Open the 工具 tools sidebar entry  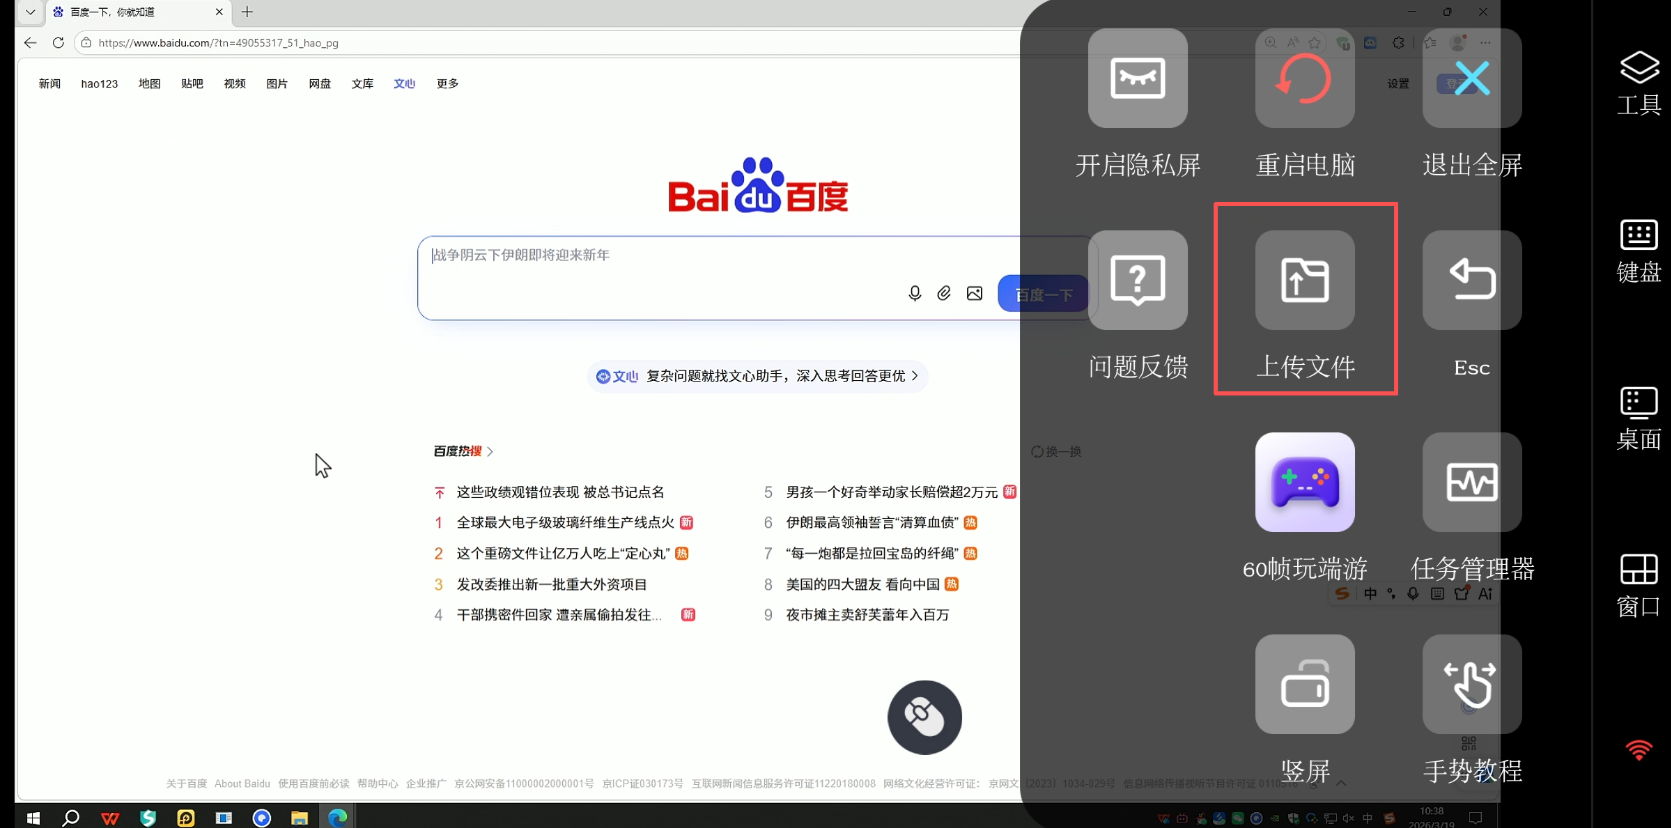pos(1639,83)
